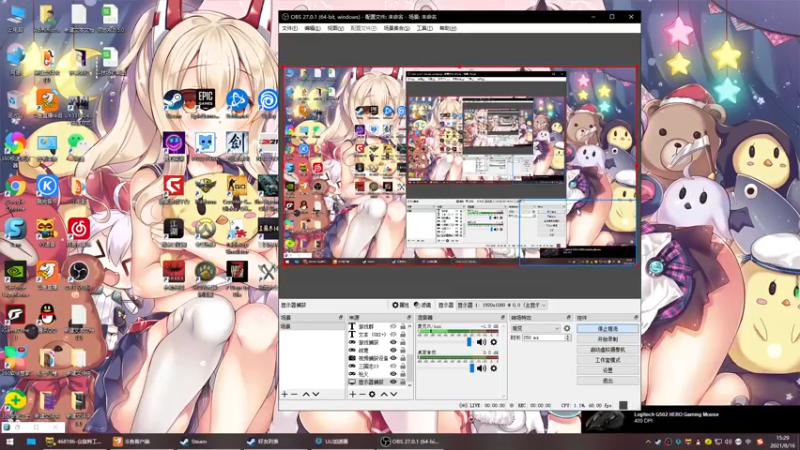Pop out the Sources dock panel
Viewport: 800px width, 450px height.
(409, 317)
